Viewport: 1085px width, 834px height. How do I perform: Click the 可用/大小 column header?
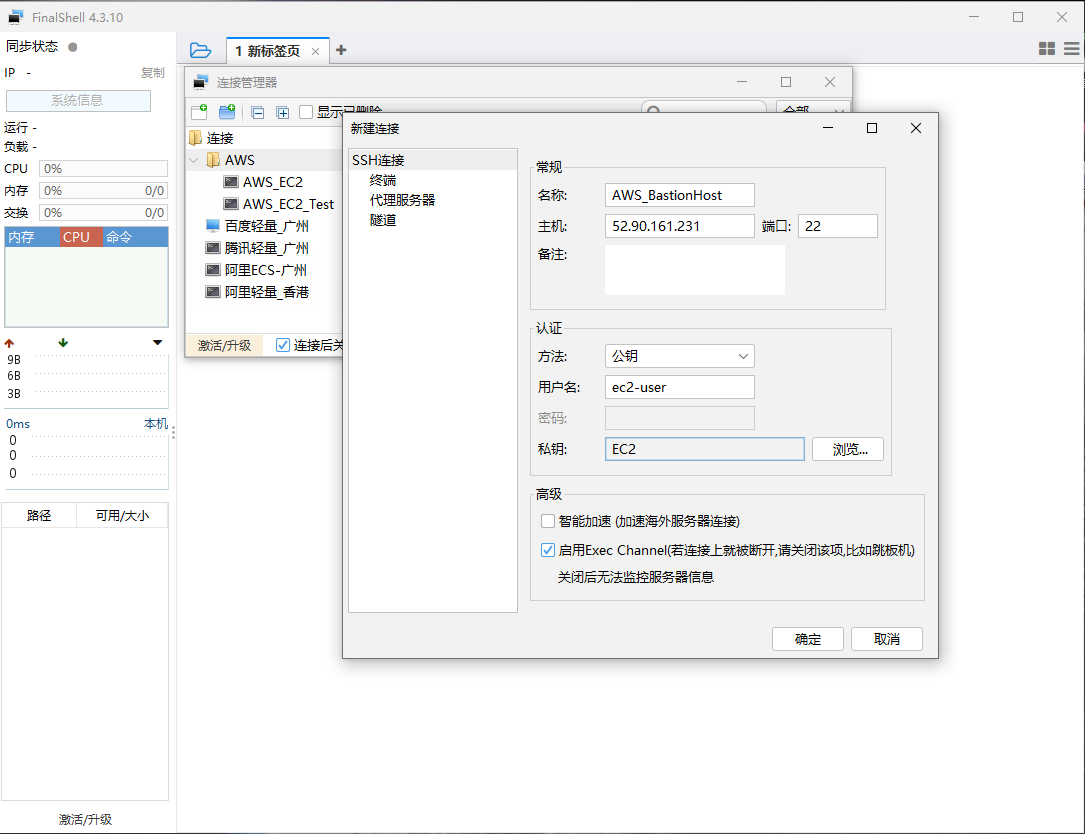pos(122,516)
